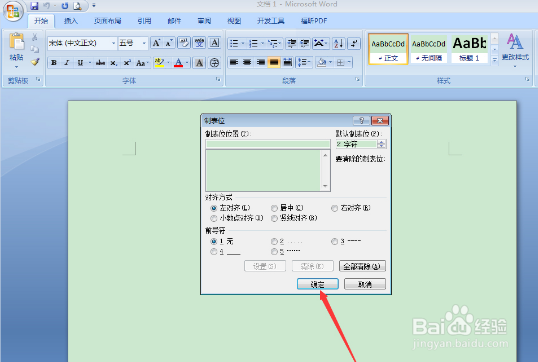Click the bullets list icon
The height and width of the screenshot is (362, 538).
234,43
